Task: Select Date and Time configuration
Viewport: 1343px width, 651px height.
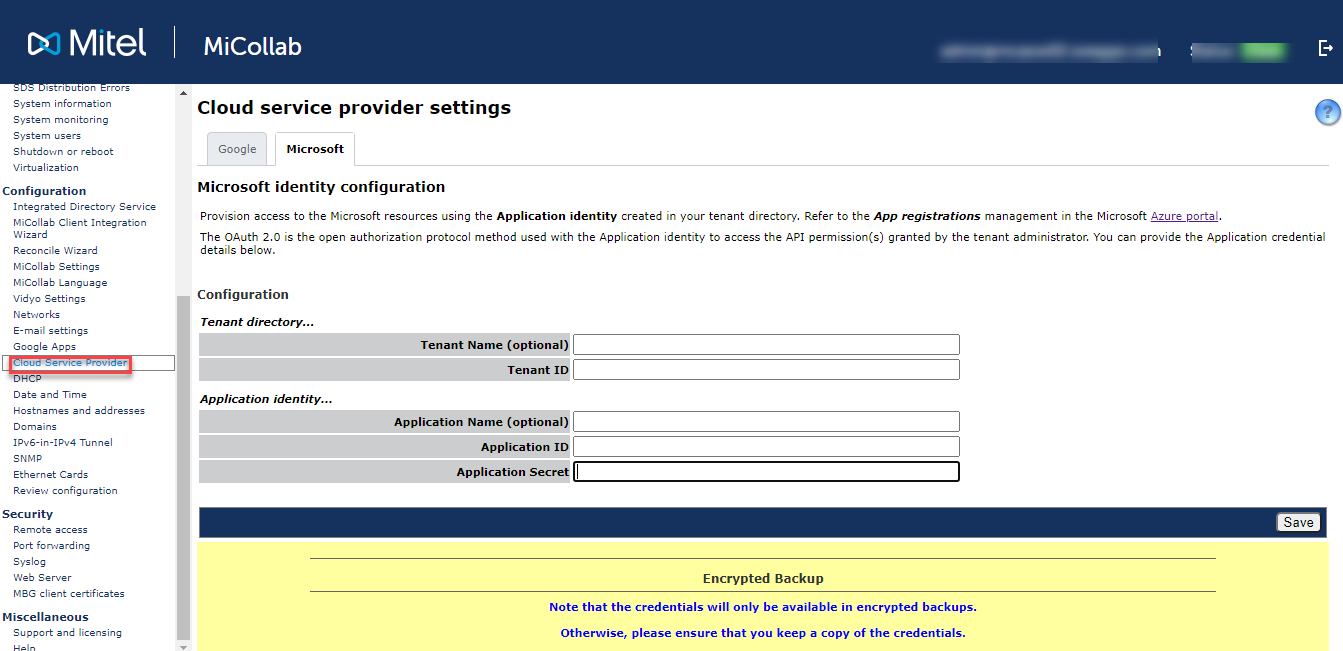Action: (49, 394)
